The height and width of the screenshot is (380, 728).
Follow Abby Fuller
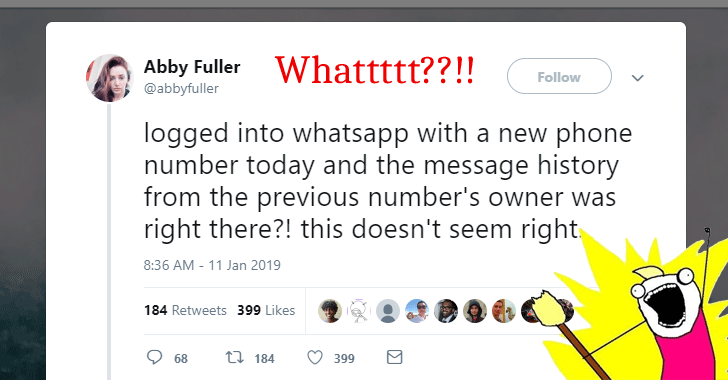pyautogui.click(x=559, y=76)
